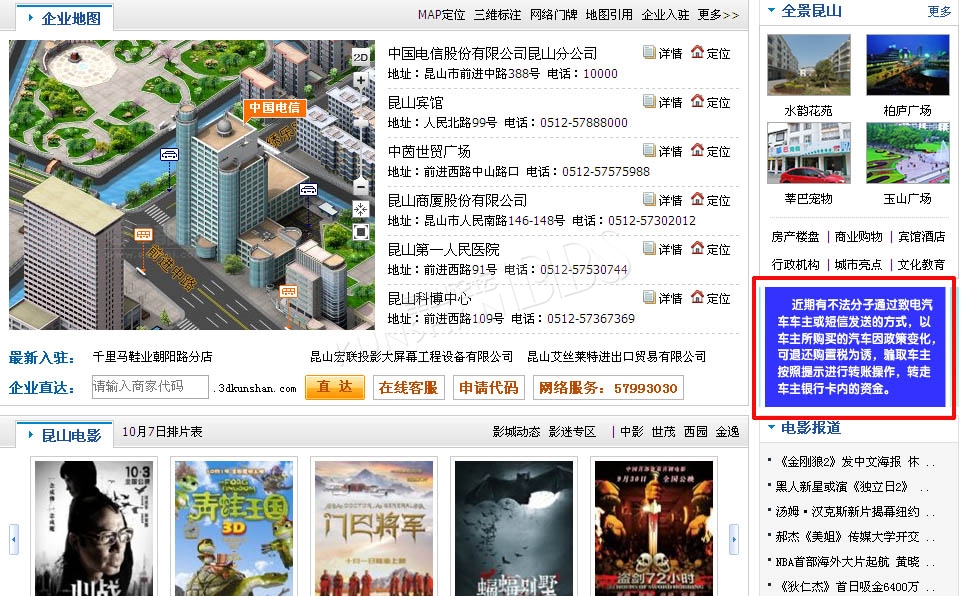Zoom out on the 3D map
964x596 pixels.
click(x=361, y=186)
